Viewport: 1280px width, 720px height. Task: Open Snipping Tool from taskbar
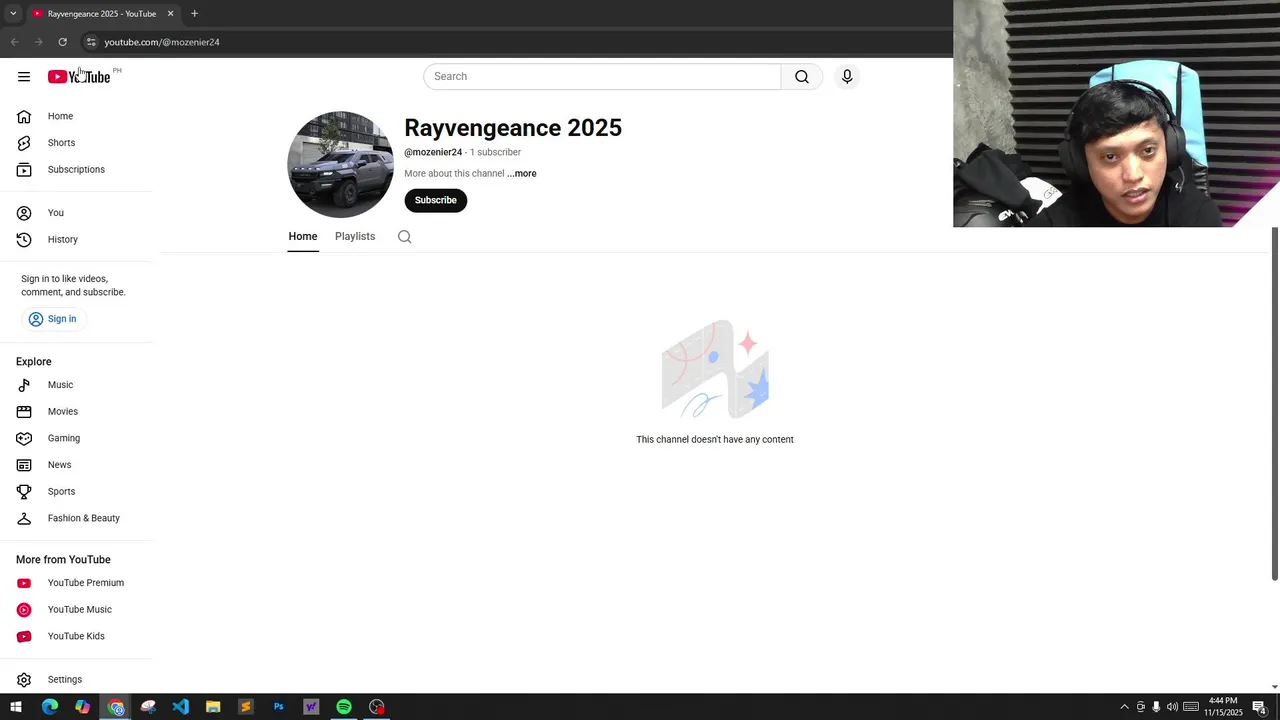pyautogui.click(x=148, y=707)
